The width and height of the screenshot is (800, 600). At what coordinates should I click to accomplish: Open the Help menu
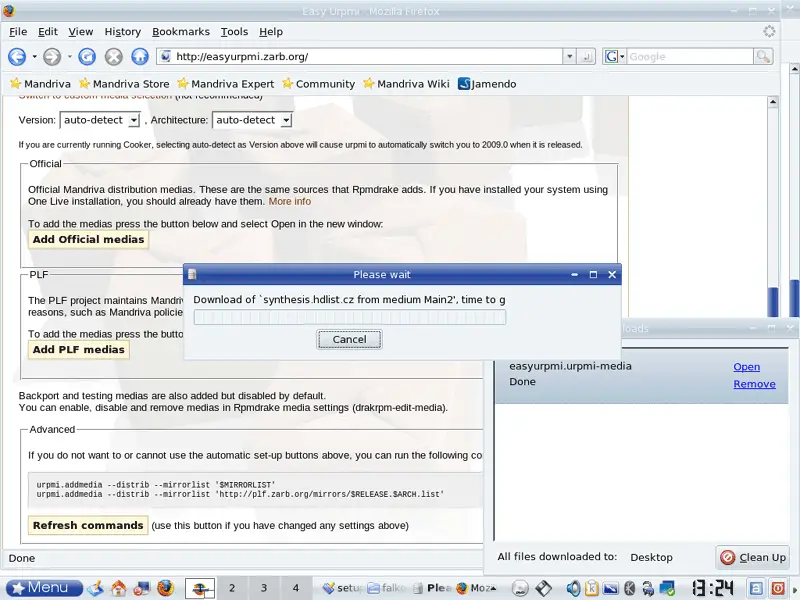(x=270, y=32)
